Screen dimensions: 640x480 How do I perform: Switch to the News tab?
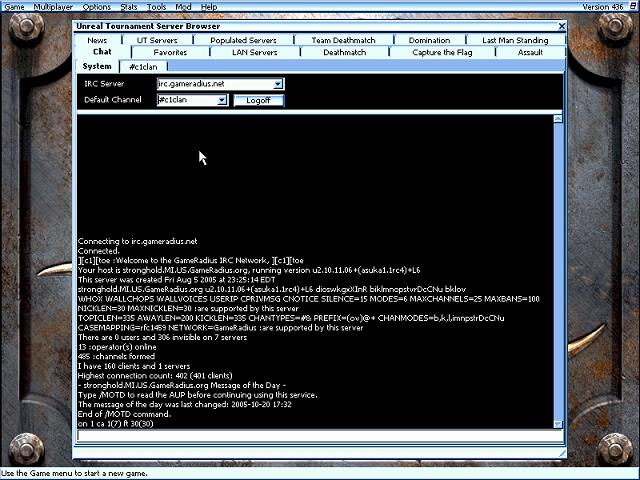point(97,40)
